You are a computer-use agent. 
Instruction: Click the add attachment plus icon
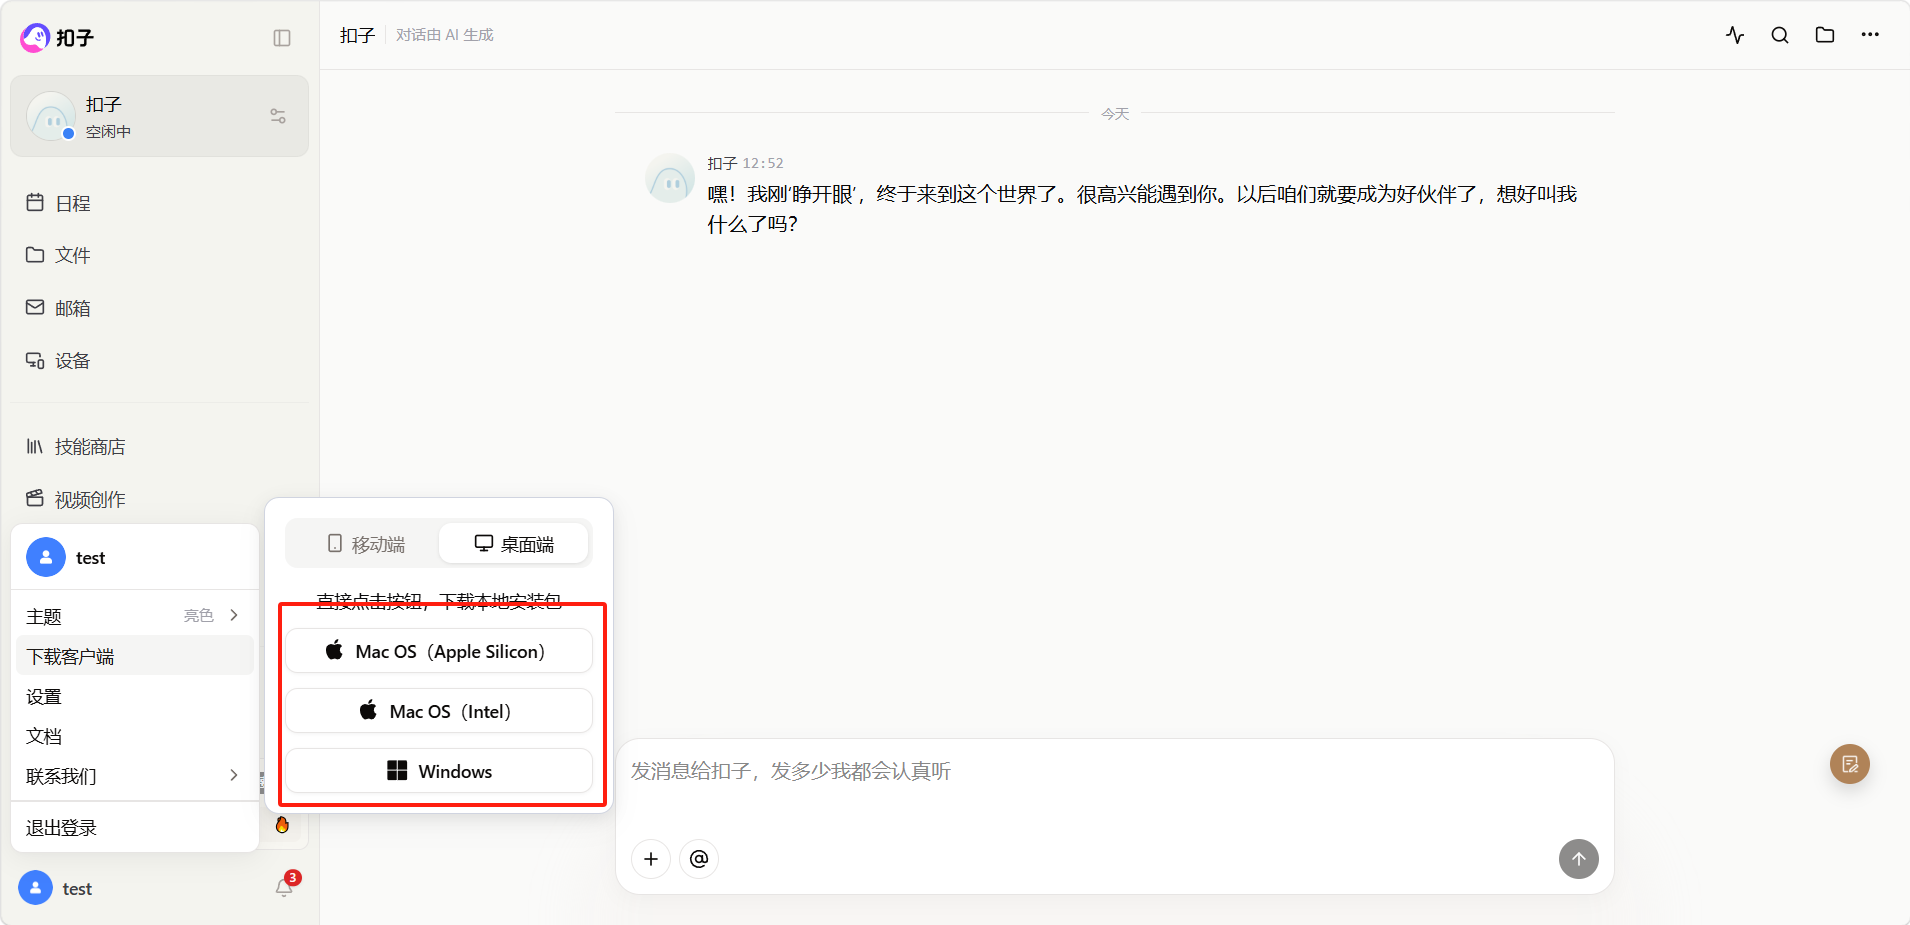pyautogui.click(x=651, y=859)
